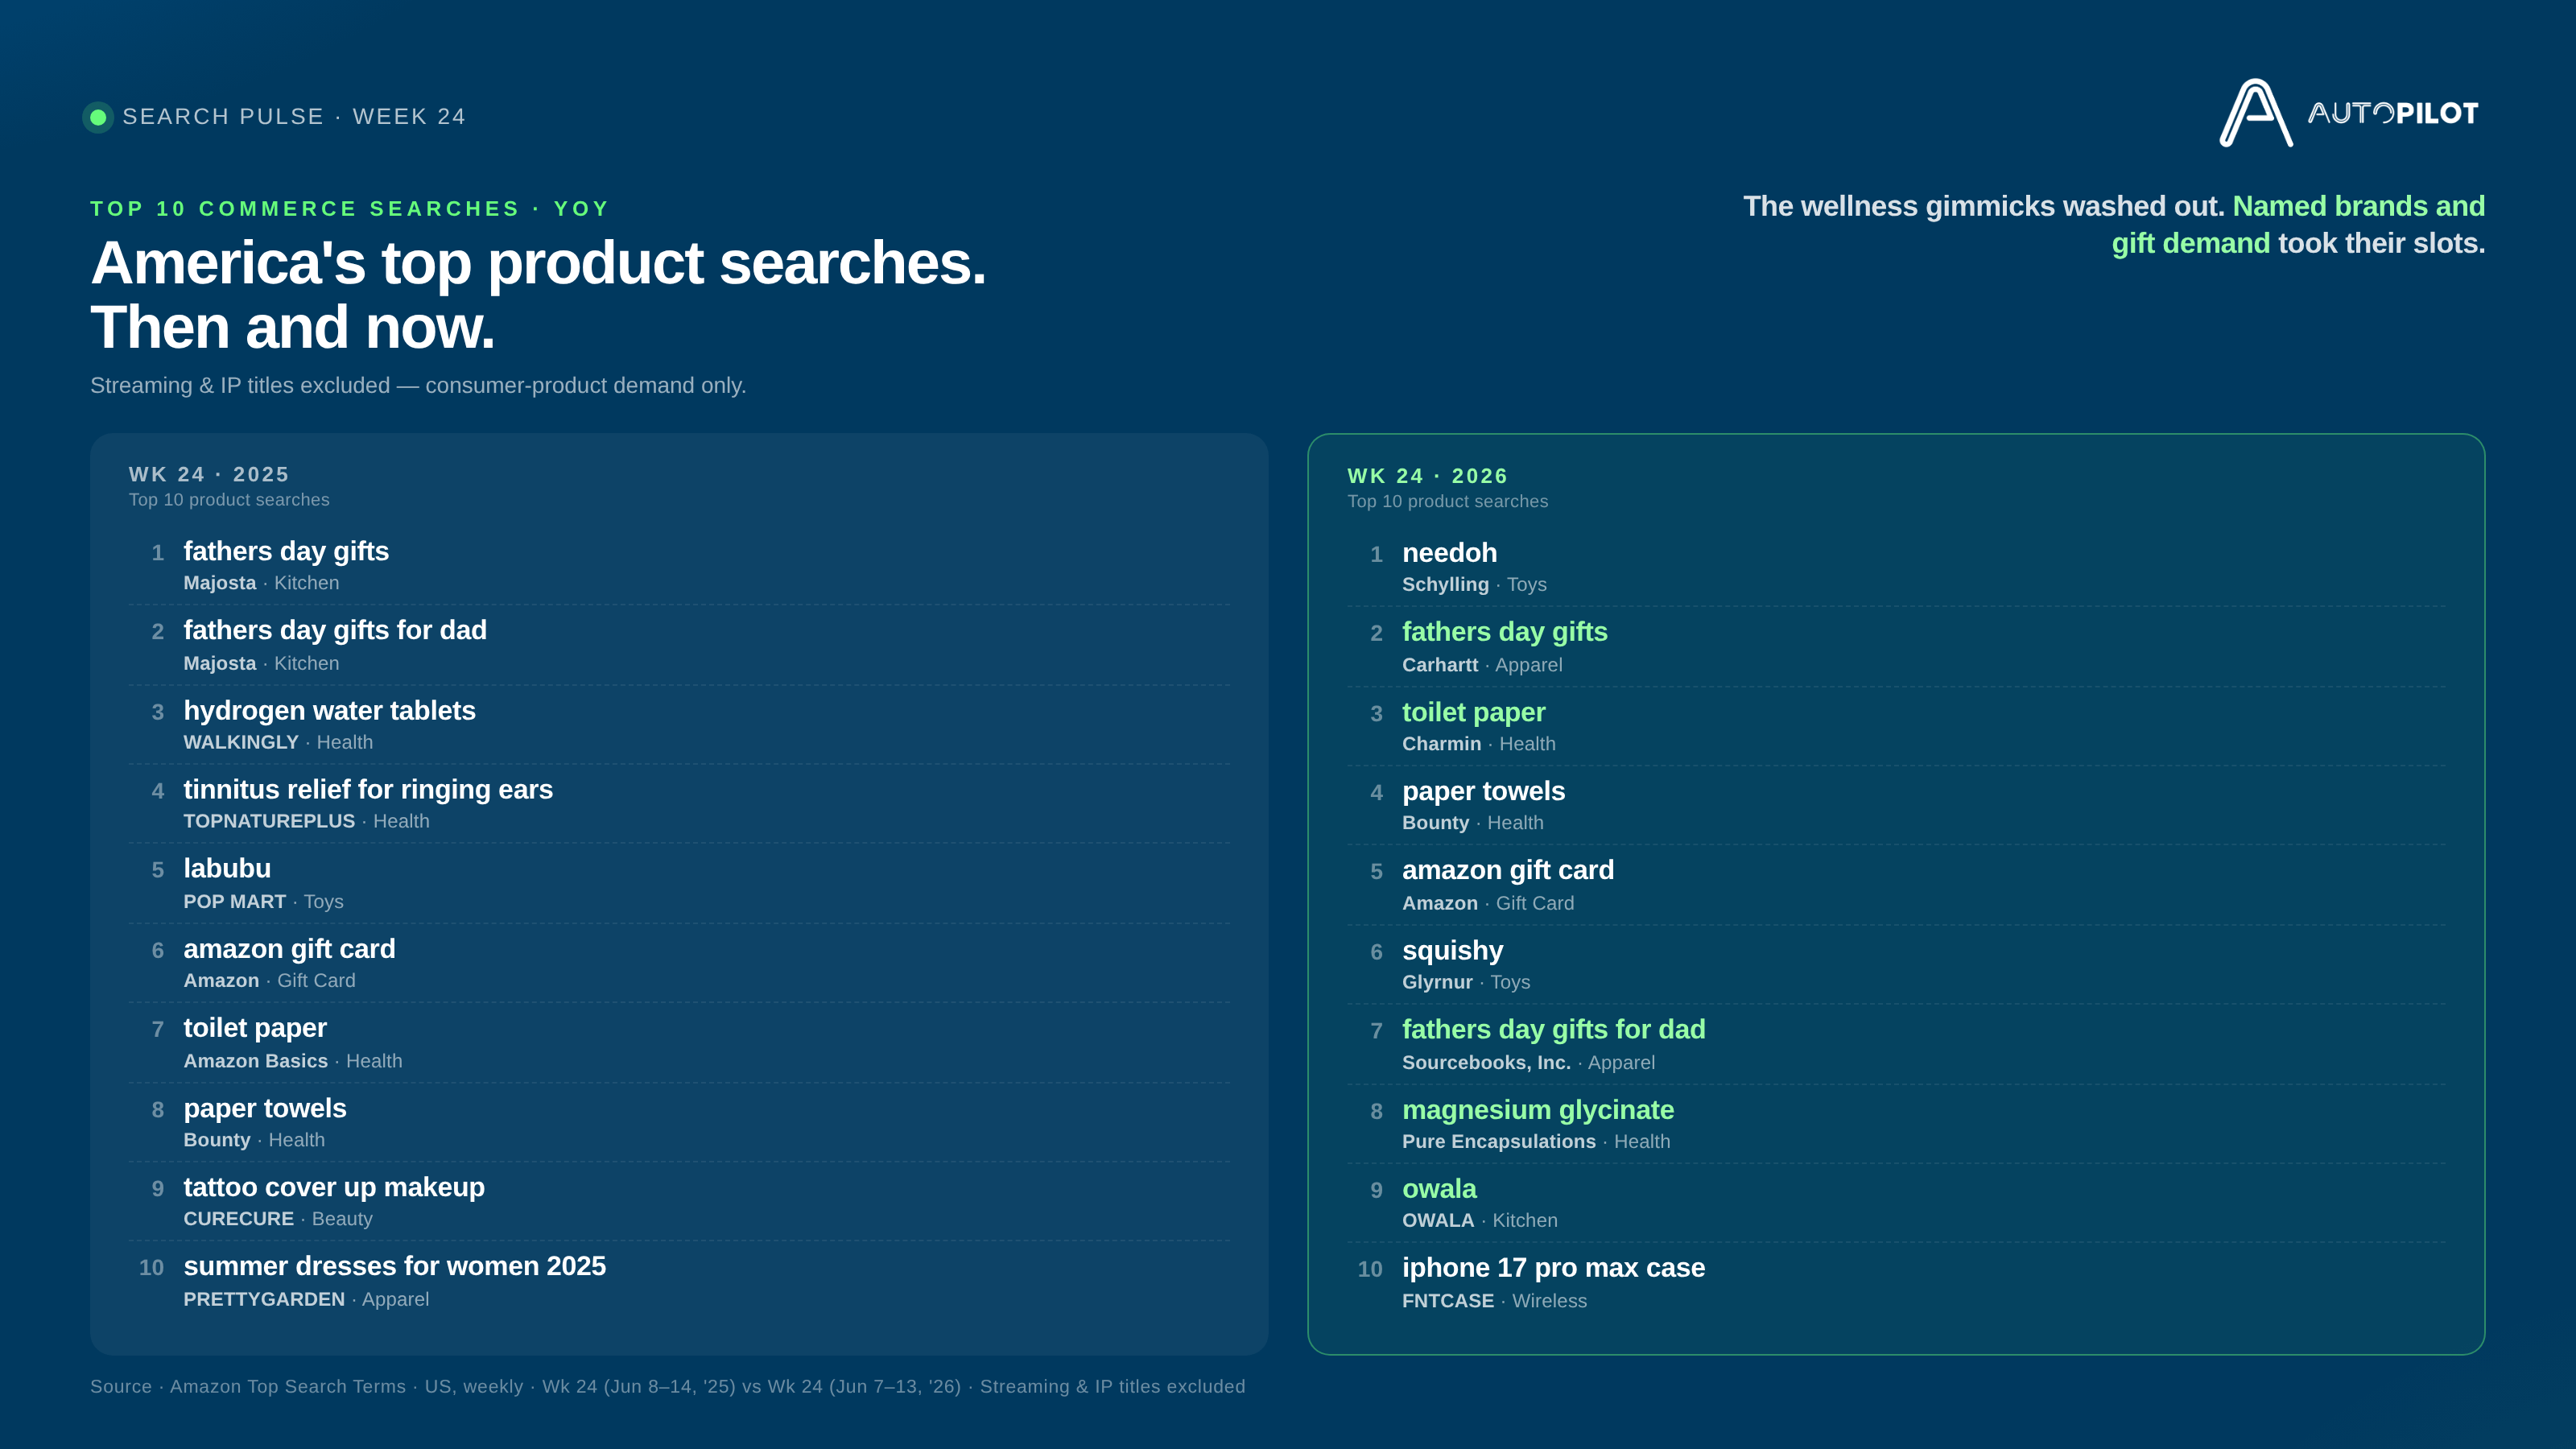This screenshot has width=2576, height=1449.
Task: Click 'FNTCASE · Wireless' brand line
Action: [x=1494, y=1300]
